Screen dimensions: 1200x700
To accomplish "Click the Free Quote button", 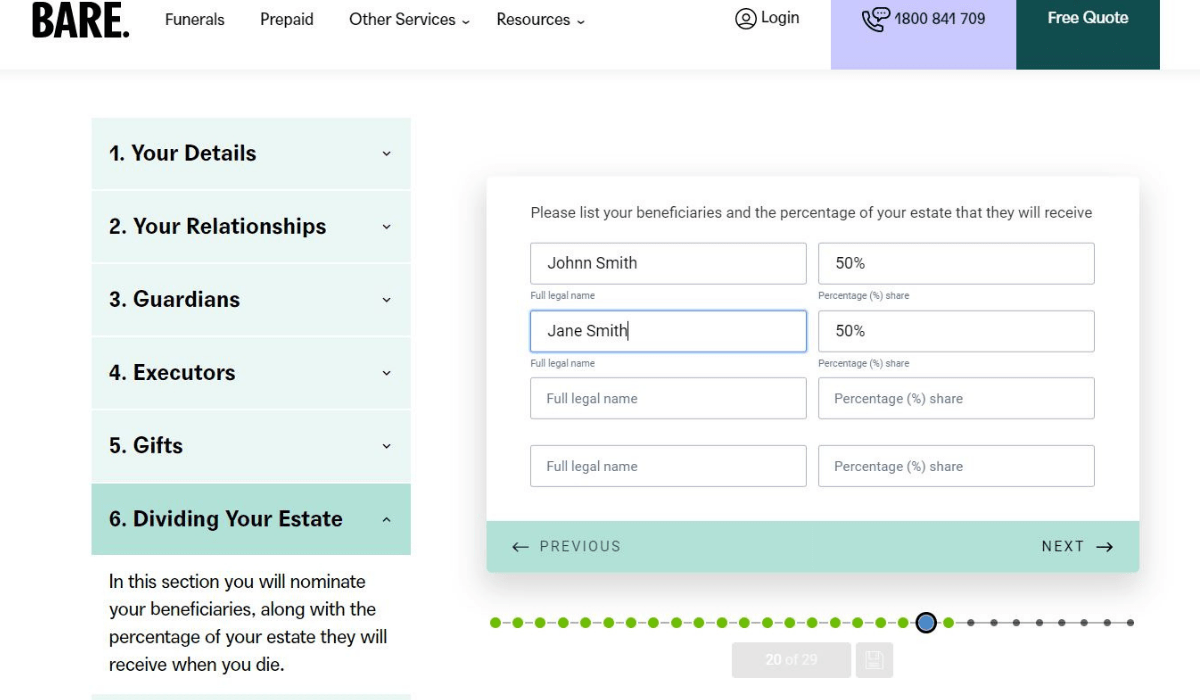I will tap(1088, 17).
